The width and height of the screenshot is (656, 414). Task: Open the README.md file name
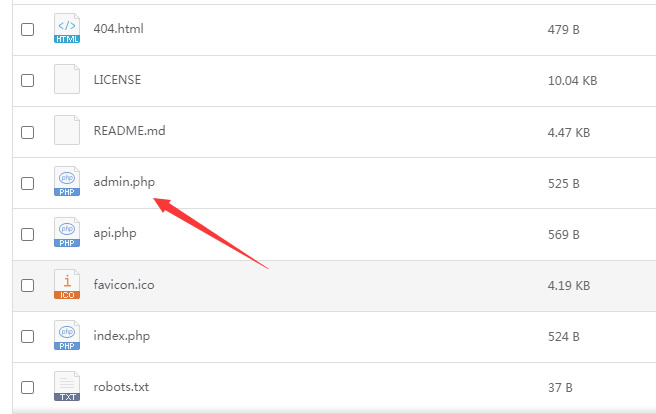click(129, 131)
